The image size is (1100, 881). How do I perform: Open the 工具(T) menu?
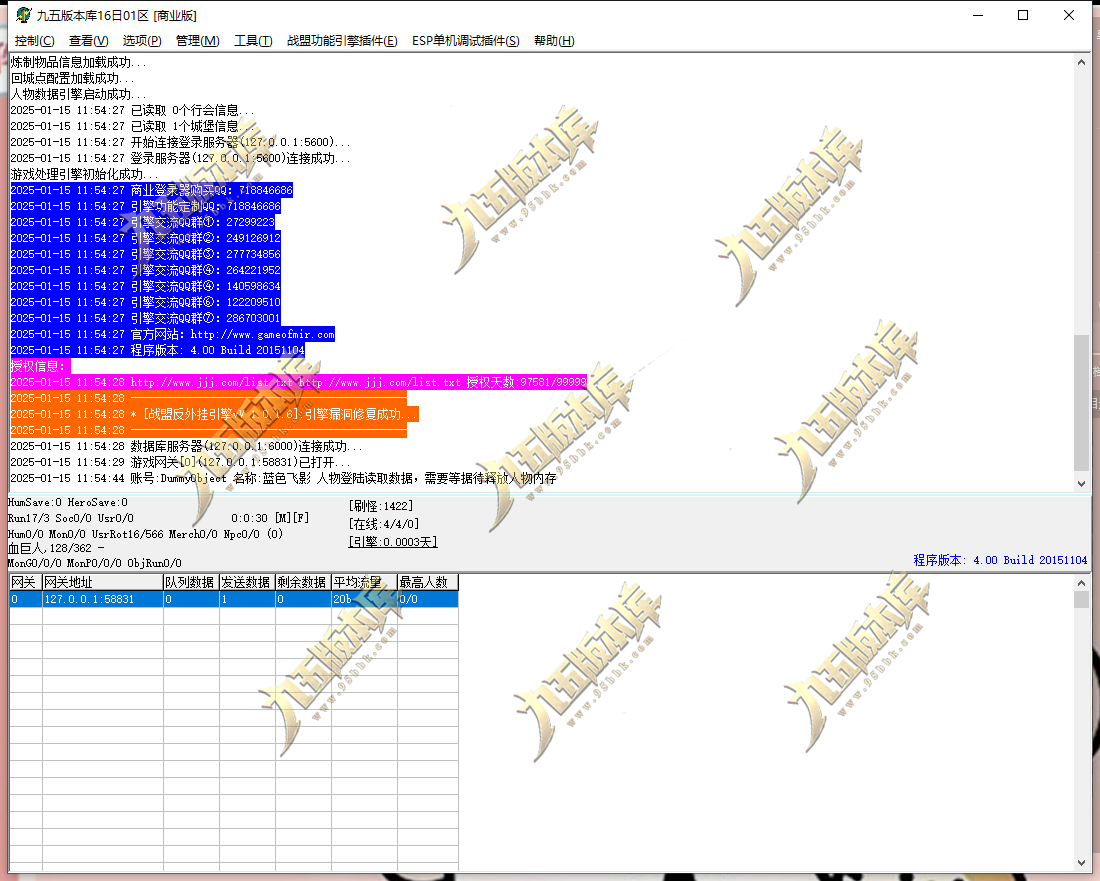(x=253, y=41)
